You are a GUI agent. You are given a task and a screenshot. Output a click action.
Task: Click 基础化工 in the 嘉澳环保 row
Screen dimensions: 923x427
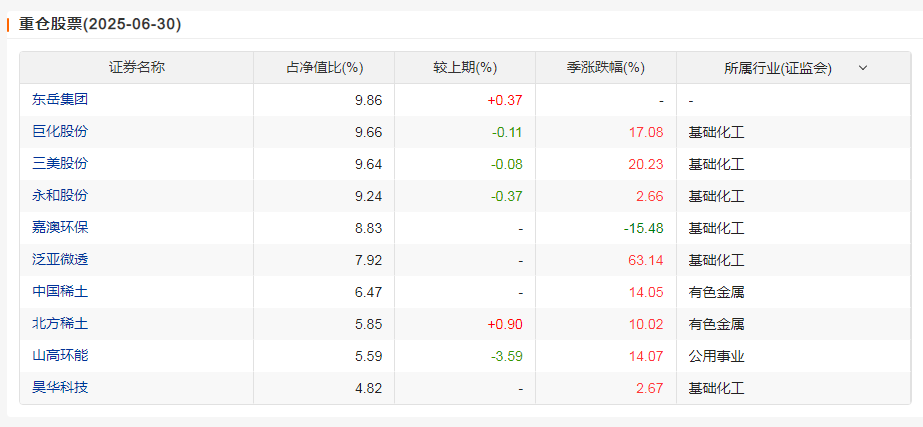(x=716, y=229)
